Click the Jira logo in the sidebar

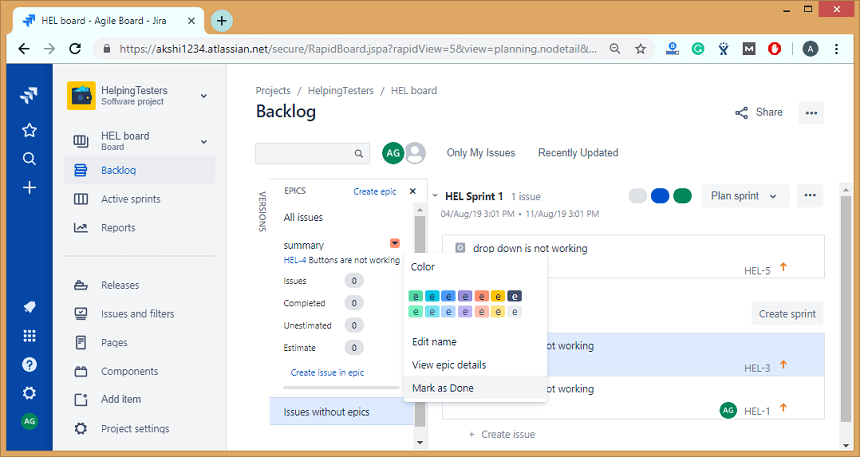[x=29, y=96]
